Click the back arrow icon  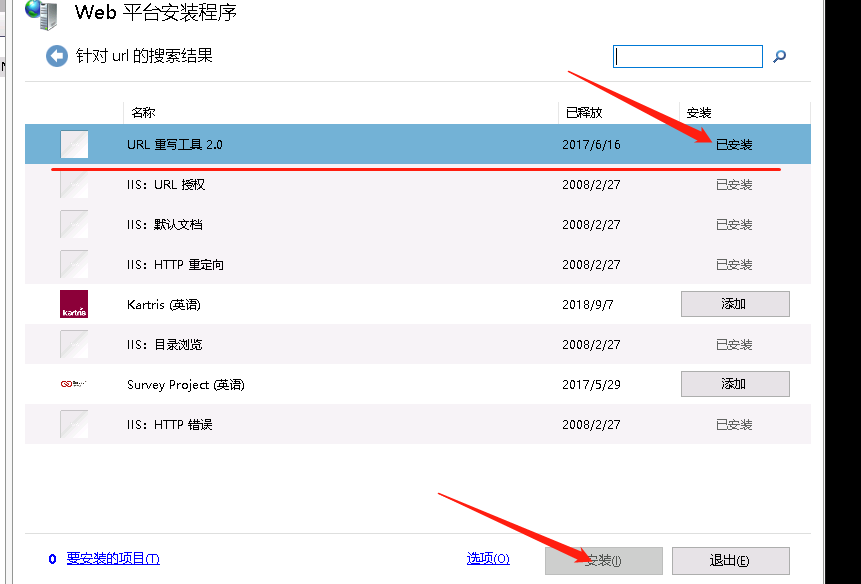coord(56,56)
